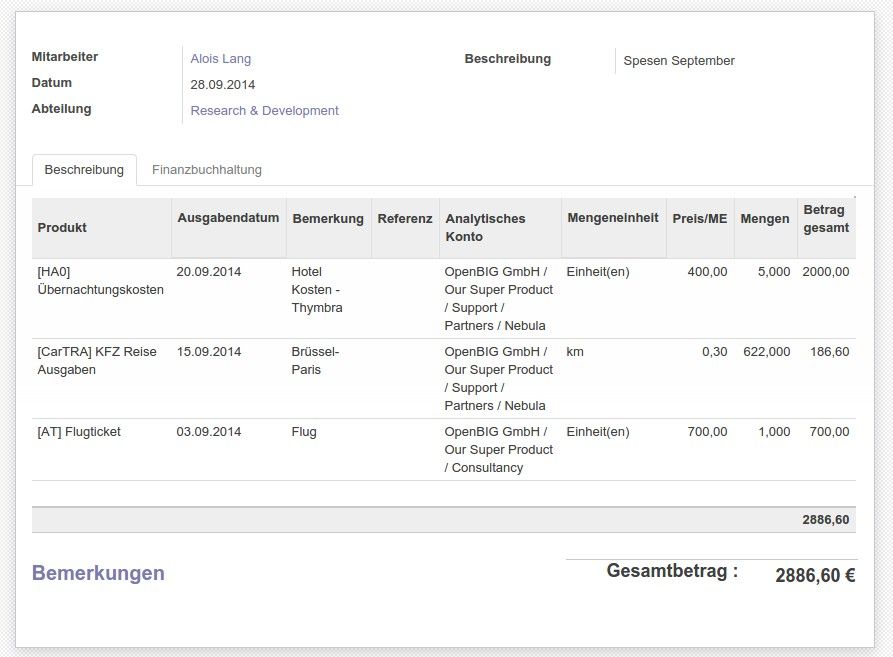The height and width of the screenshot is (657, 893).
Task: Sort by Analytisches Konto column header
Action: (485, 228)
